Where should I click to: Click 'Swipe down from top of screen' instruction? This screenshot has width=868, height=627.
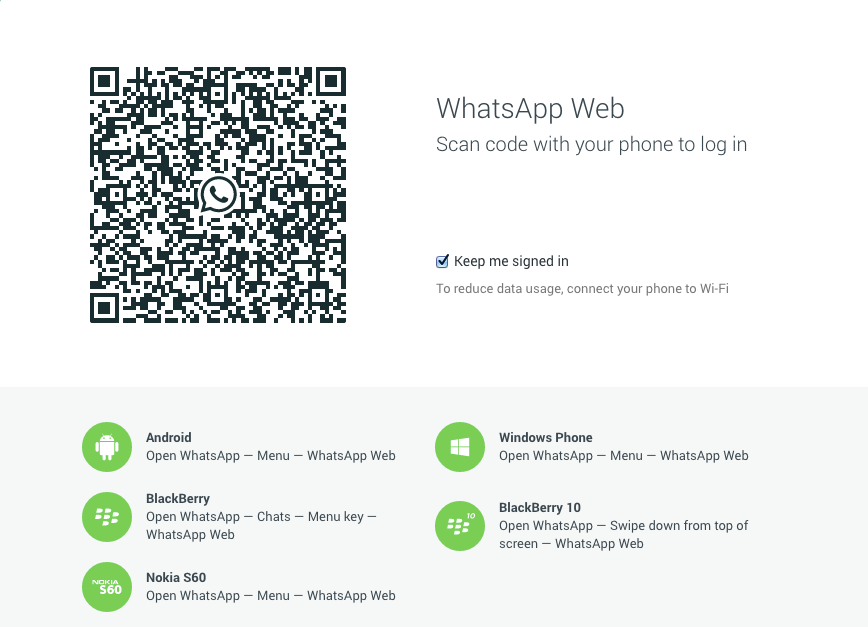(x=623, y=535)
